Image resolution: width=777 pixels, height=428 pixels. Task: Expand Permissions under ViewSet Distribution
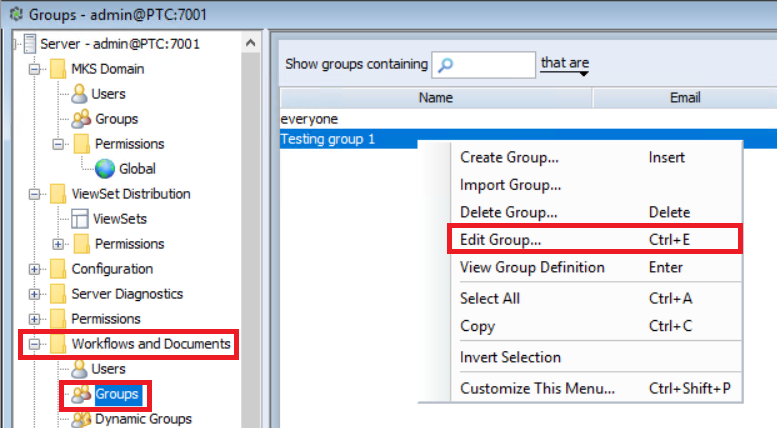coord(58,244)
